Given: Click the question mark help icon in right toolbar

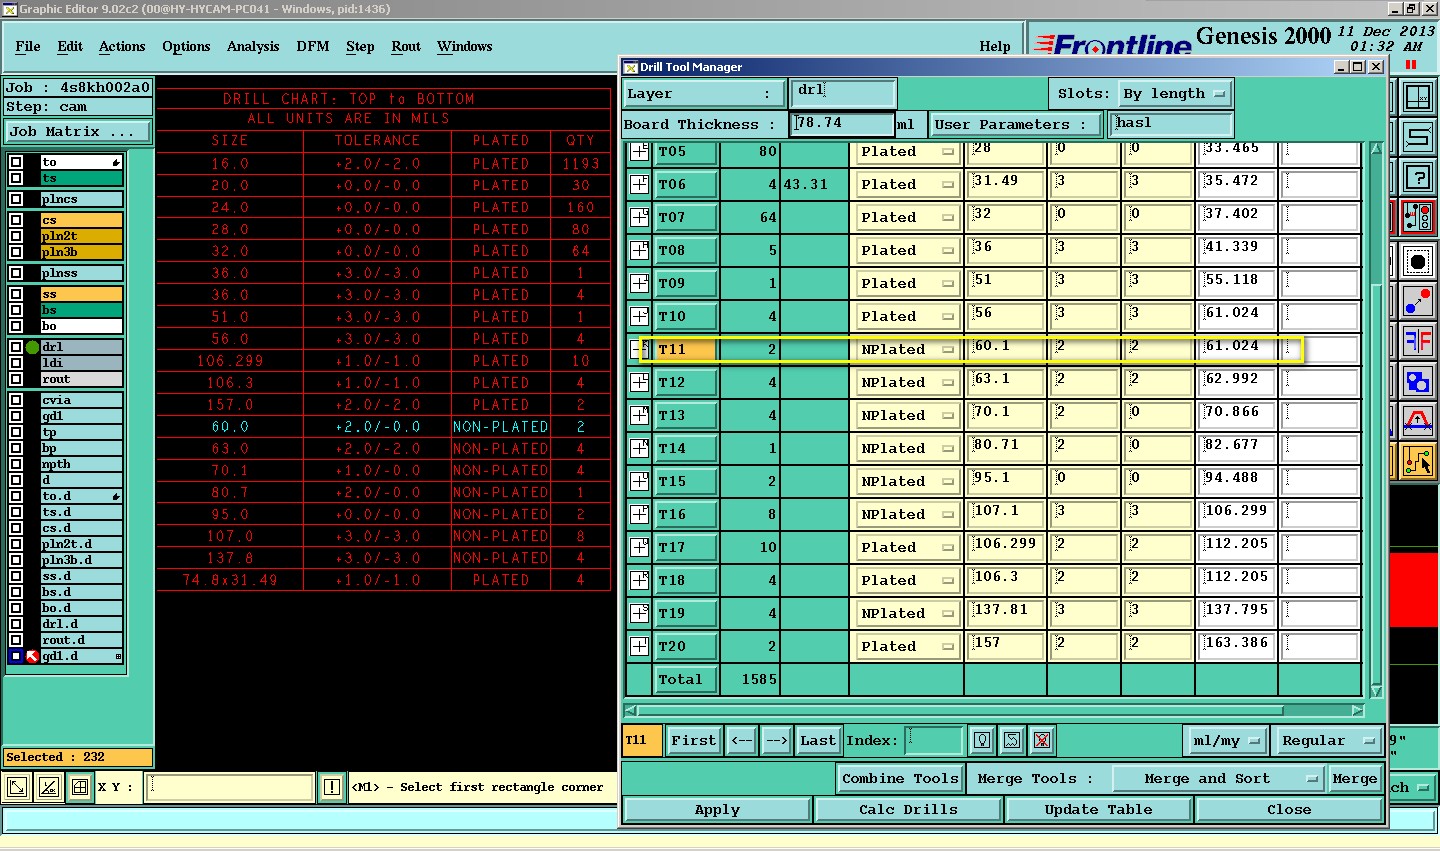Looking at the screenshot, I should (x=1417, y=178).
